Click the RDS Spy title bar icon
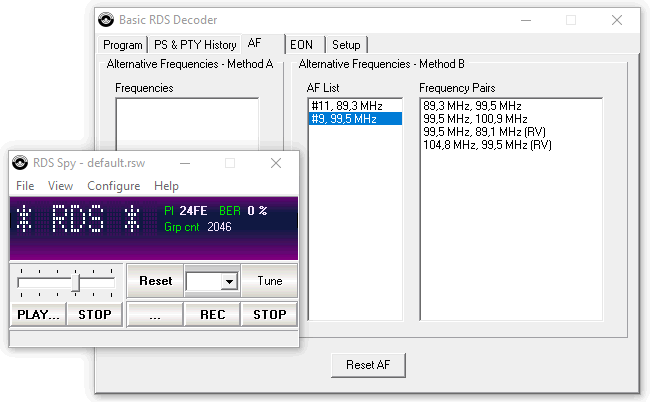The width and height of the screenshot is (650, 402). click(x=20, y=163)
